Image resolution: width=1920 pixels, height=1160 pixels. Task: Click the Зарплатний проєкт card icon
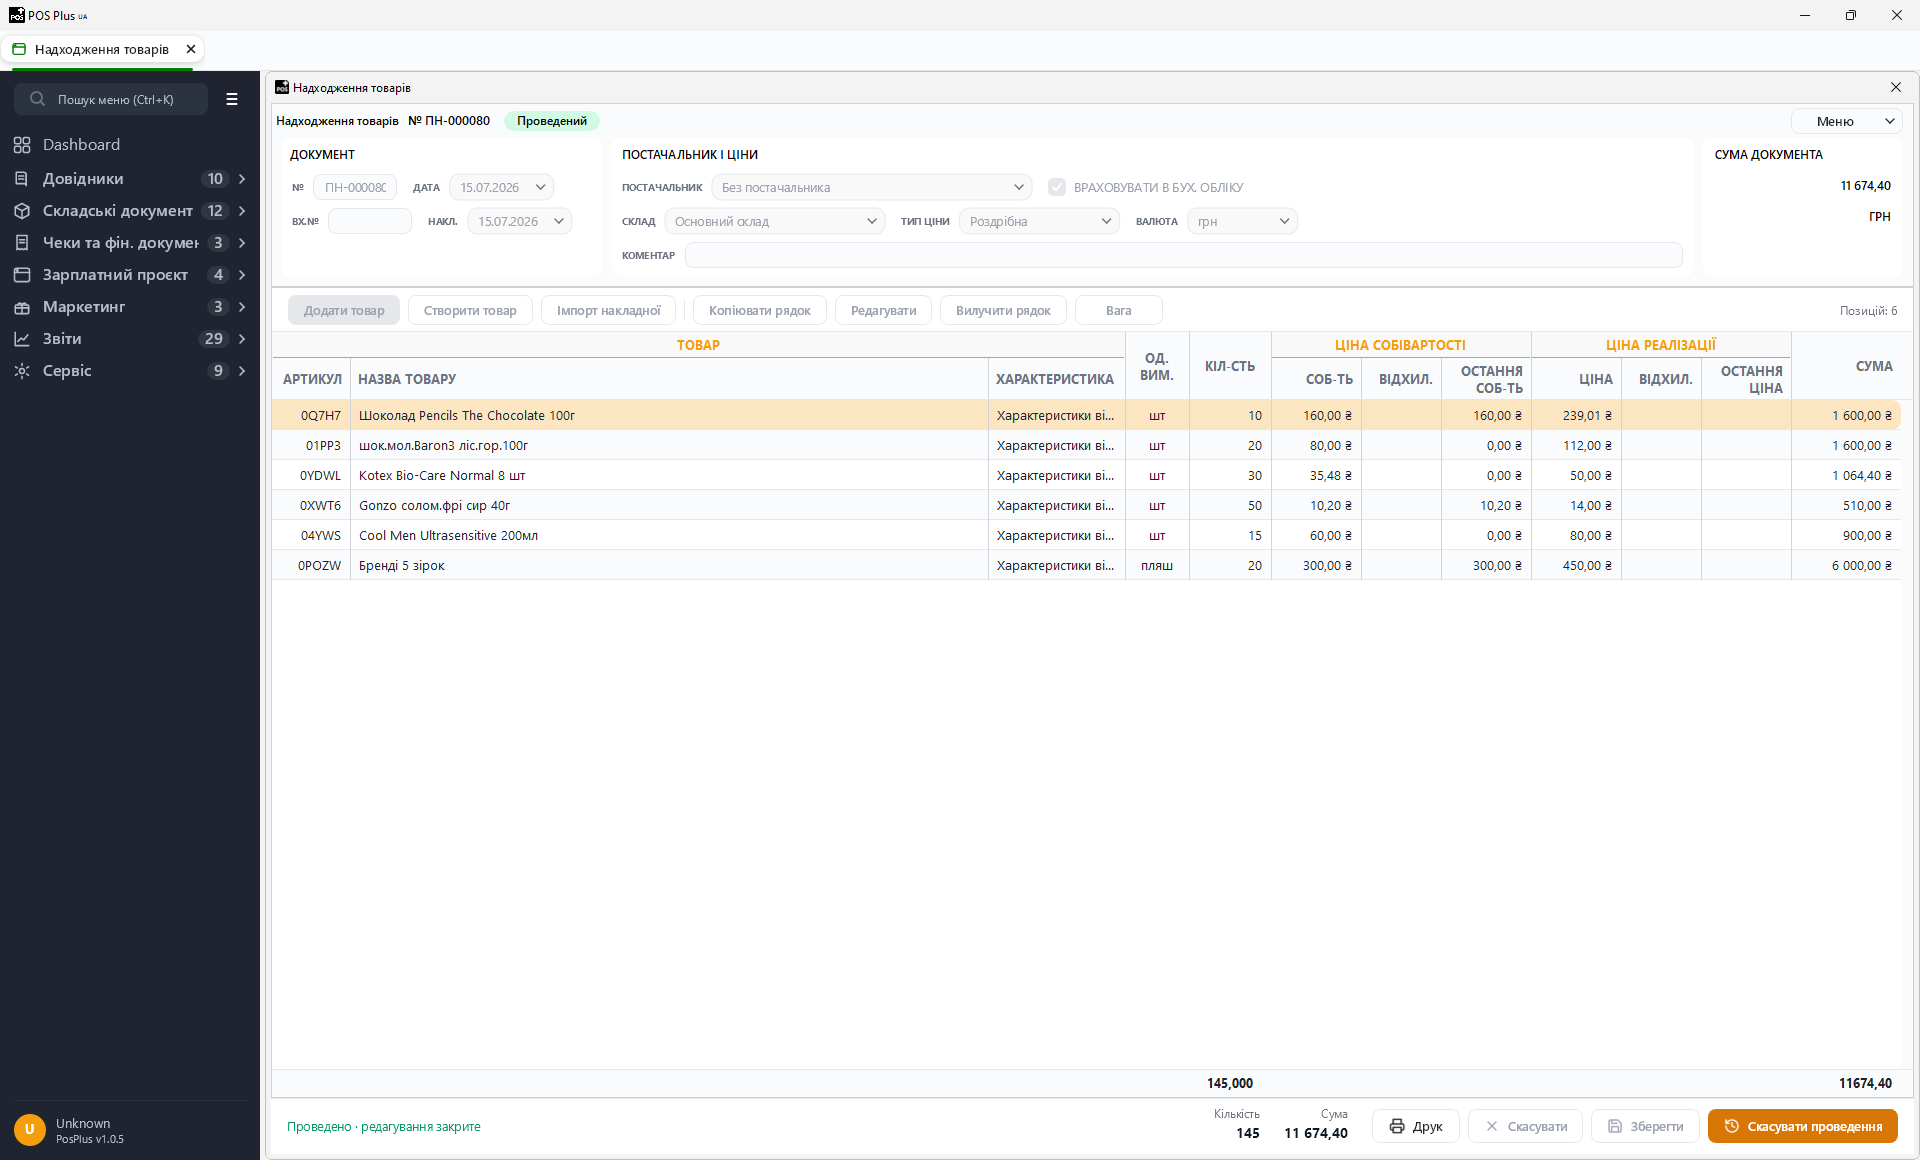[22, 275]
